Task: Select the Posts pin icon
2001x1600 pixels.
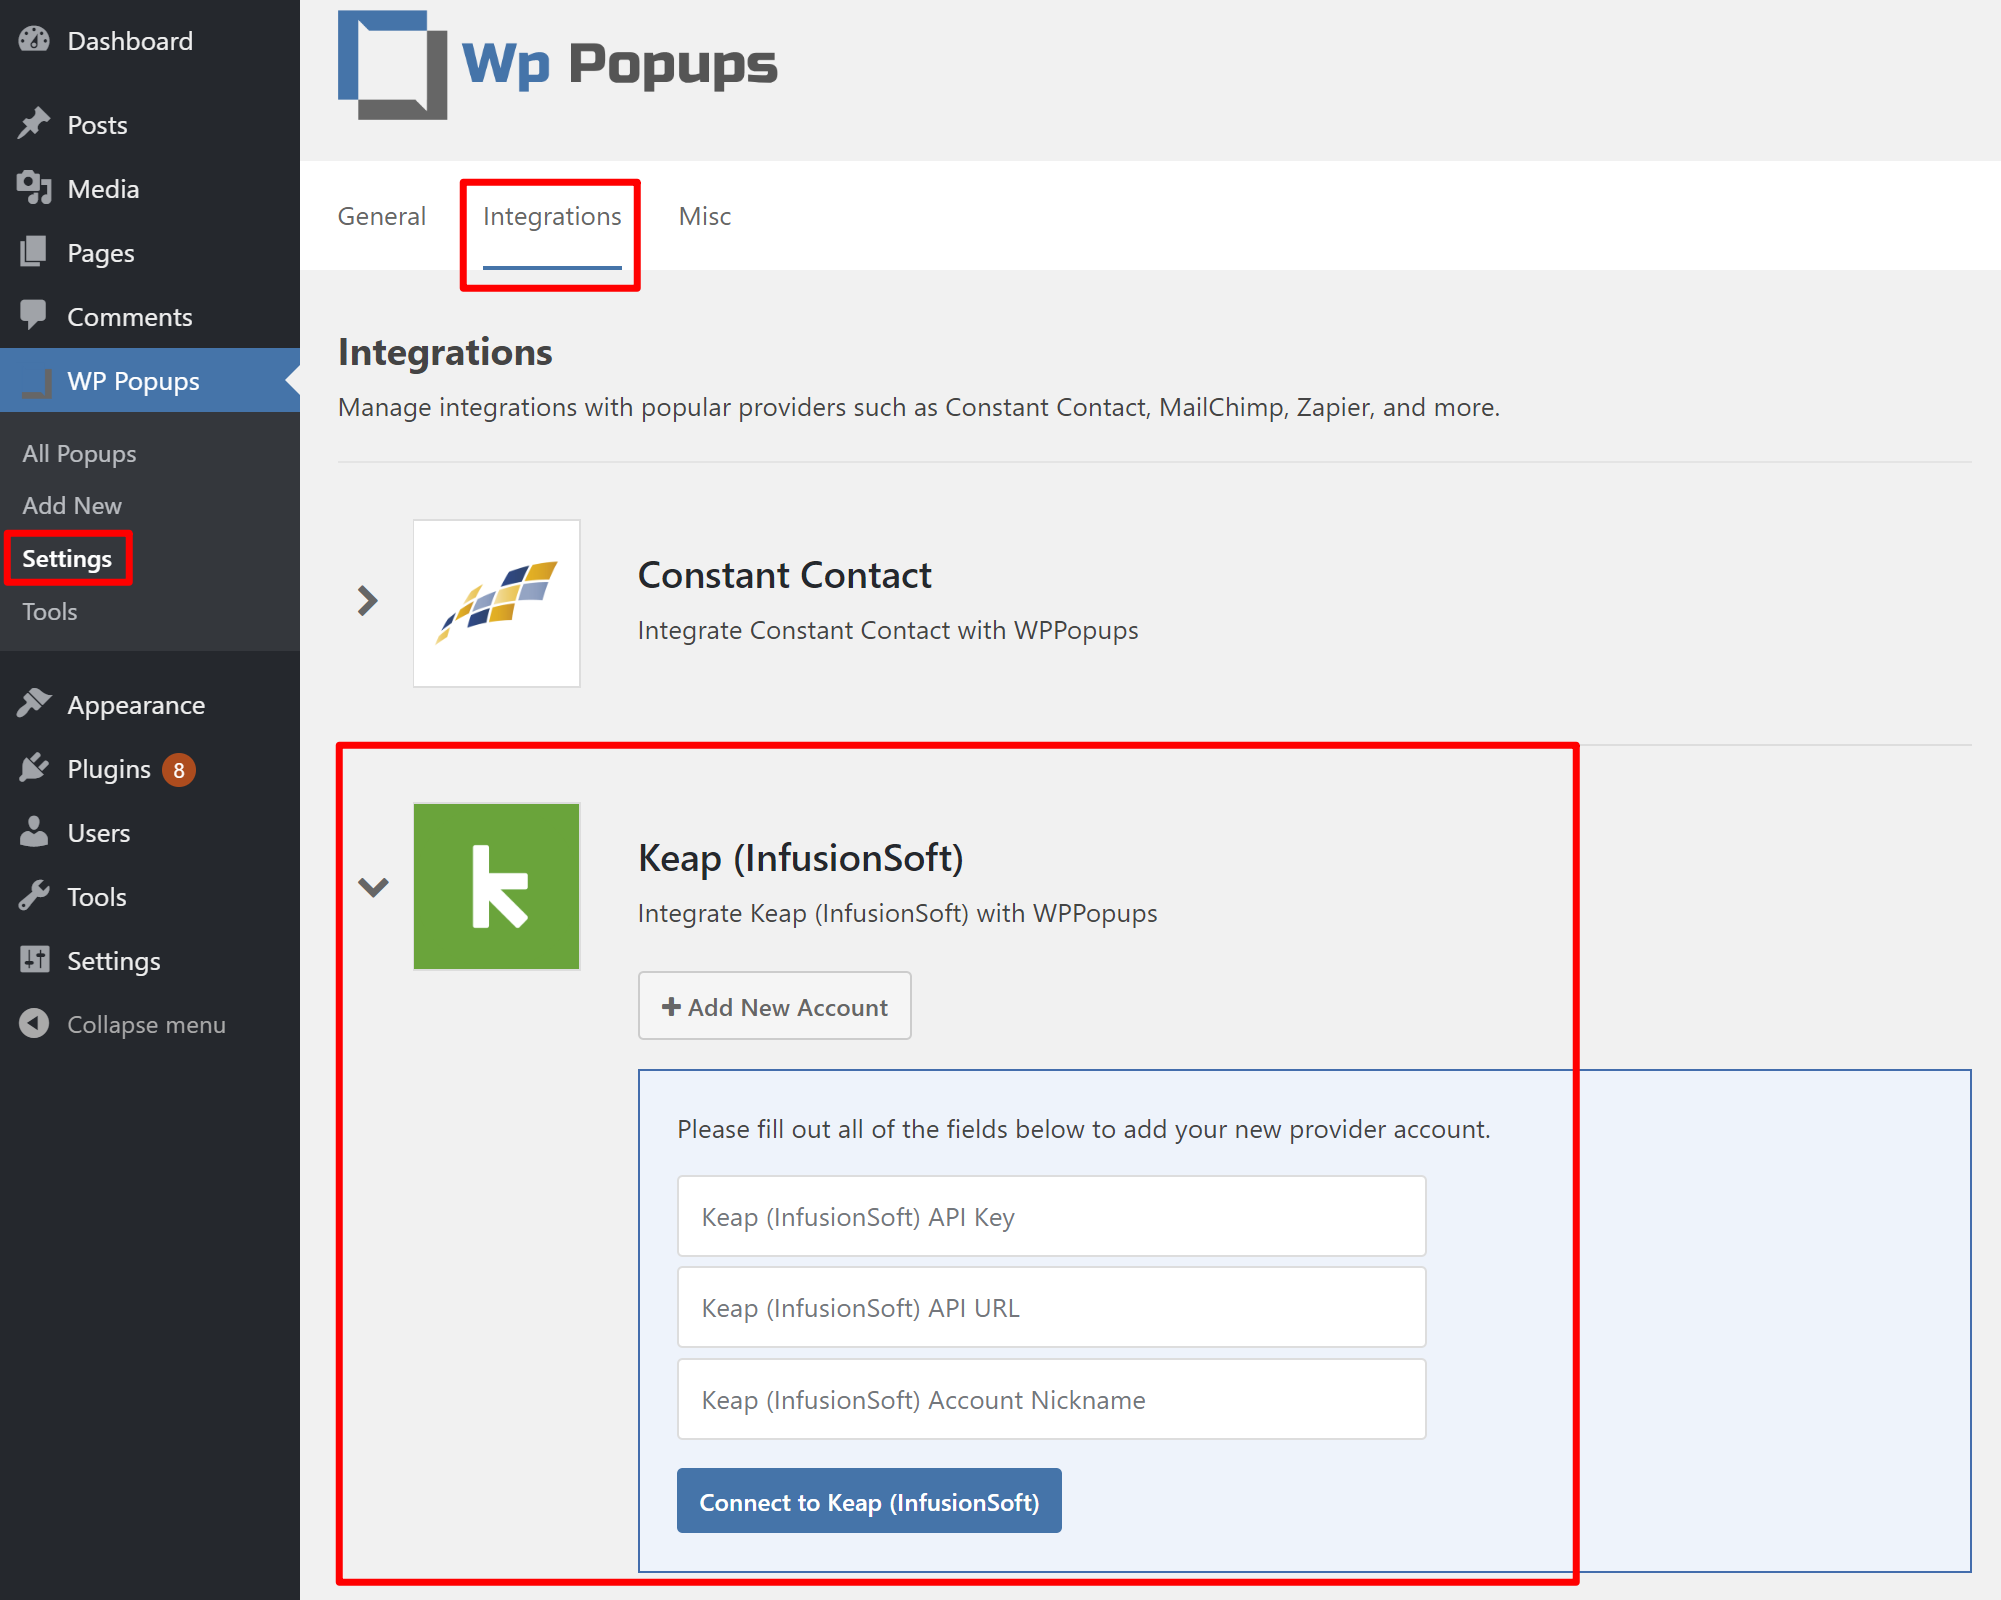Action: click(35, 124)
